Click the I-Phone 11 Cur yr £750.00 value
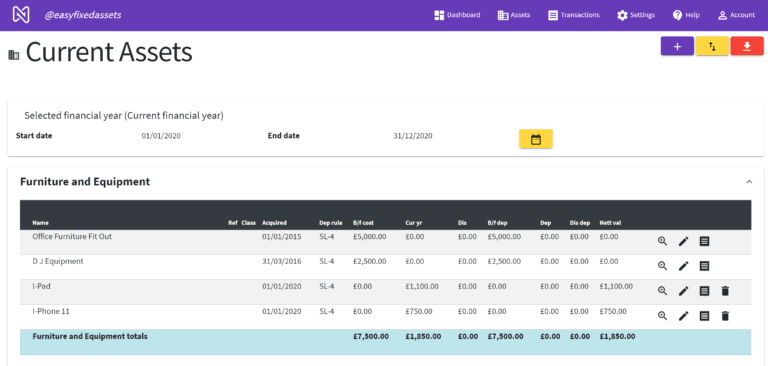The width and height of the screenshot is (768, 366). pos(419,312)
